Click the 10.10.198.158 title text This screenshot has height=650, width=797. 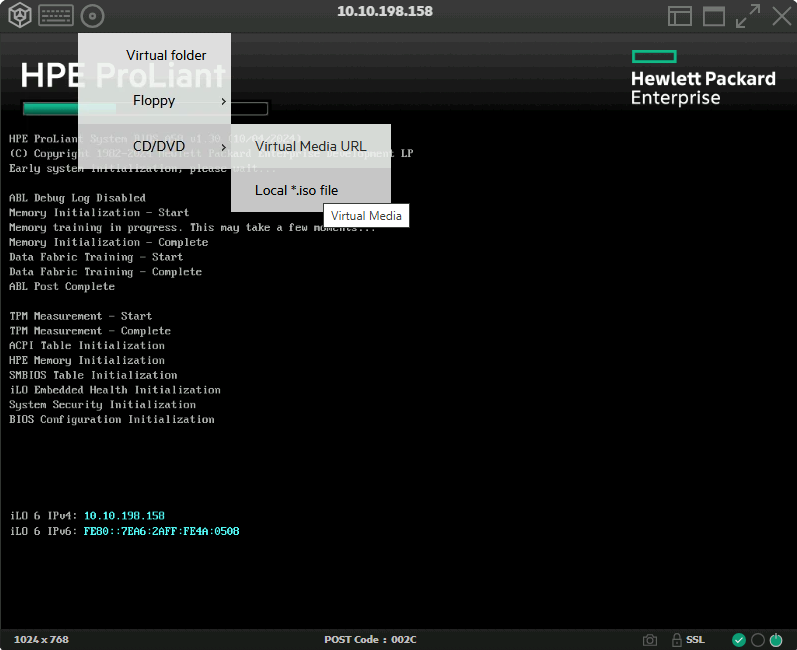click(x=385, y=11)
